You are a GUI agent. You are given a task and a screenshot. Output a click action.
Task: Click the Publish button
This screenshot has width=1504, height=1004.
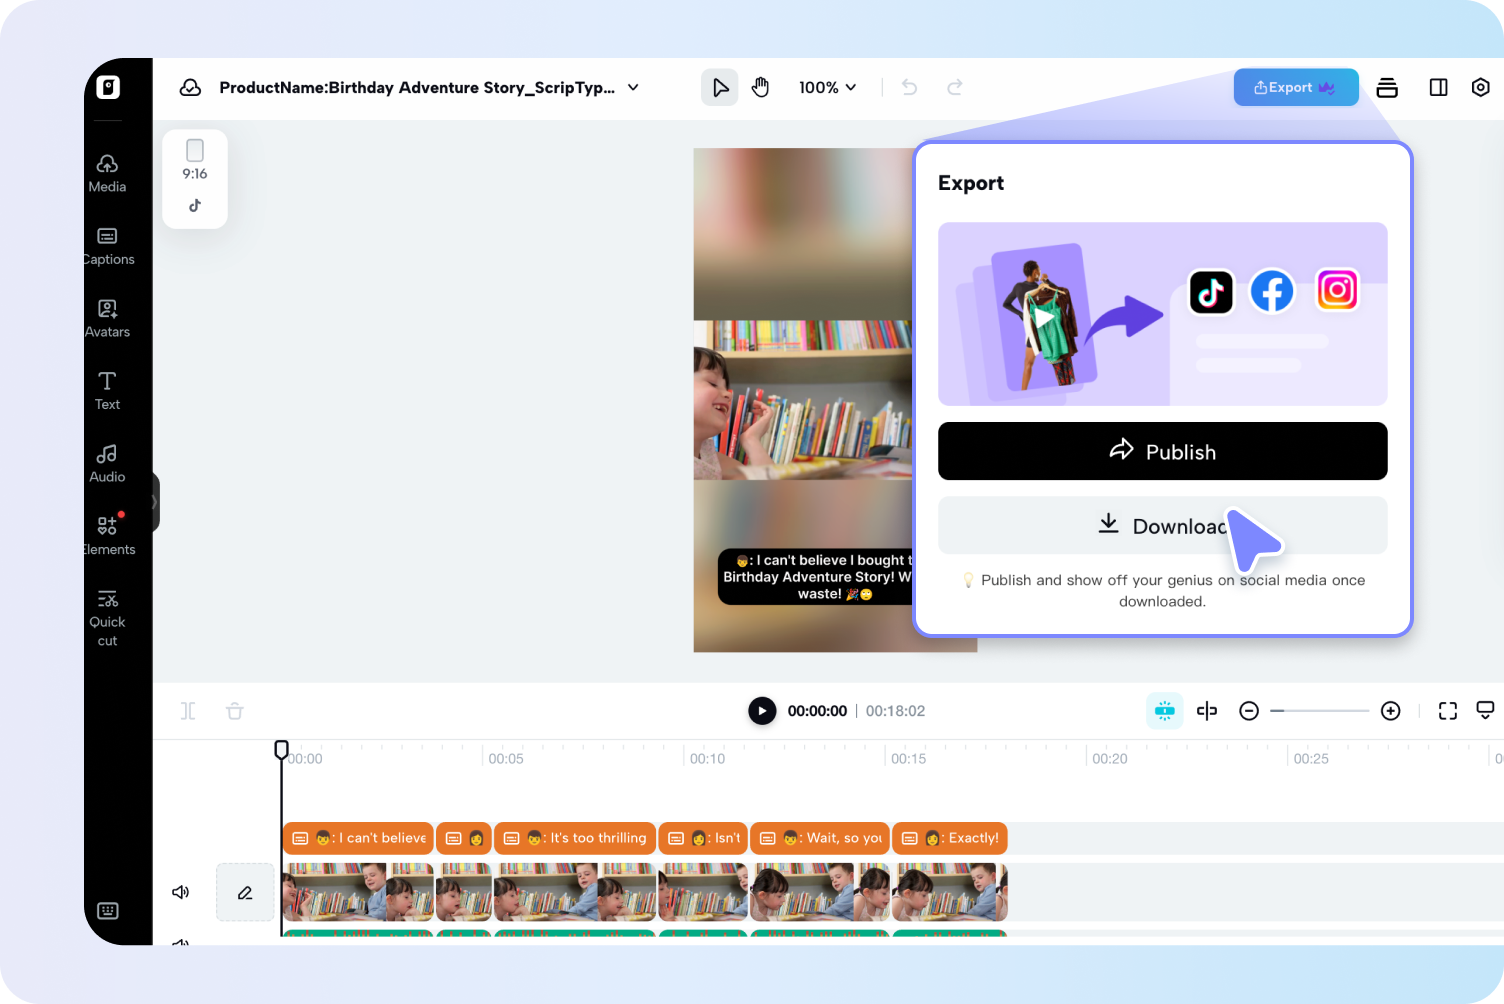pos(1162,451)
